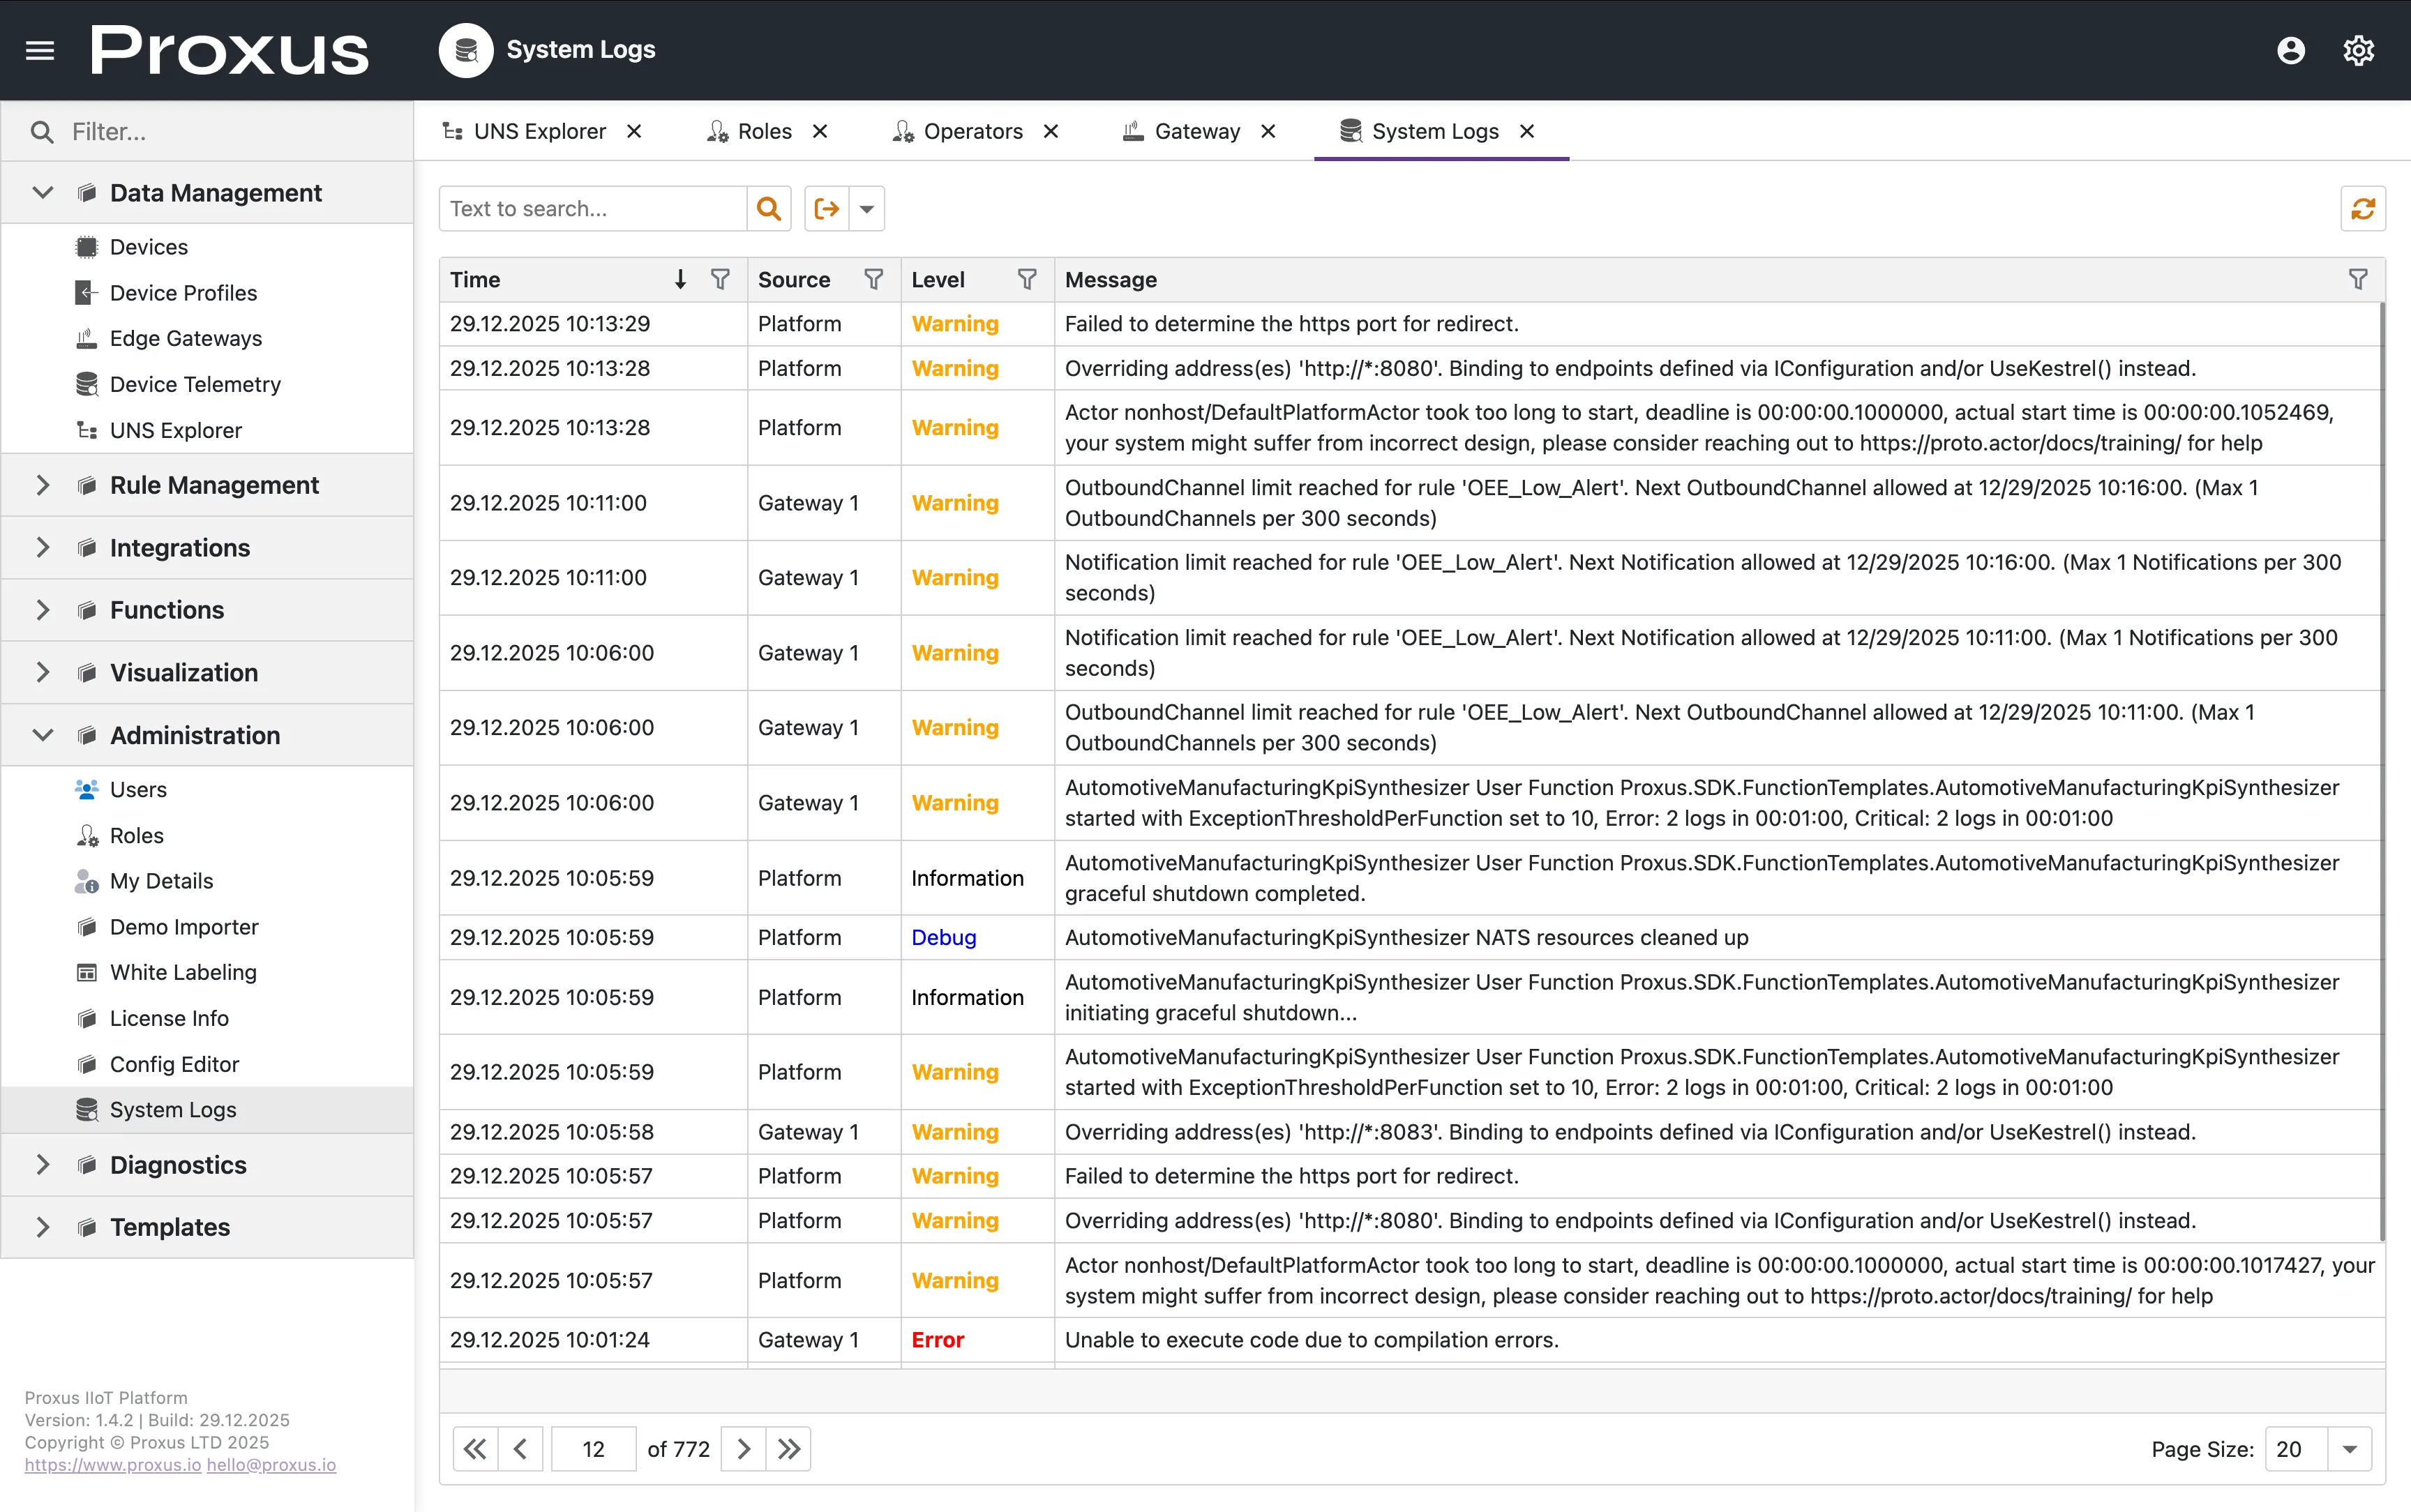The width and height of the screenshot is (2411, 1512).
Task: Open the export logs icon
Action: tap(826, 208)
